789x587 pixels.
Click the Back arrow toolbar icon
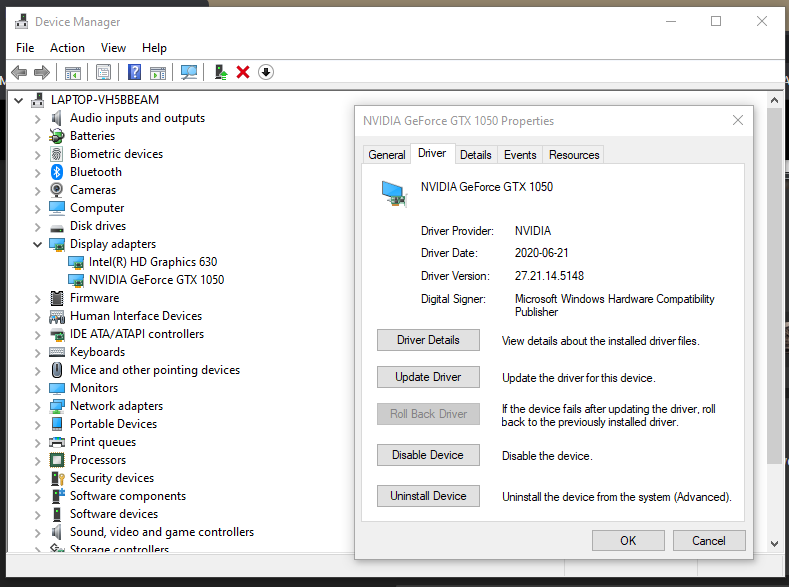tap(19, 72)
